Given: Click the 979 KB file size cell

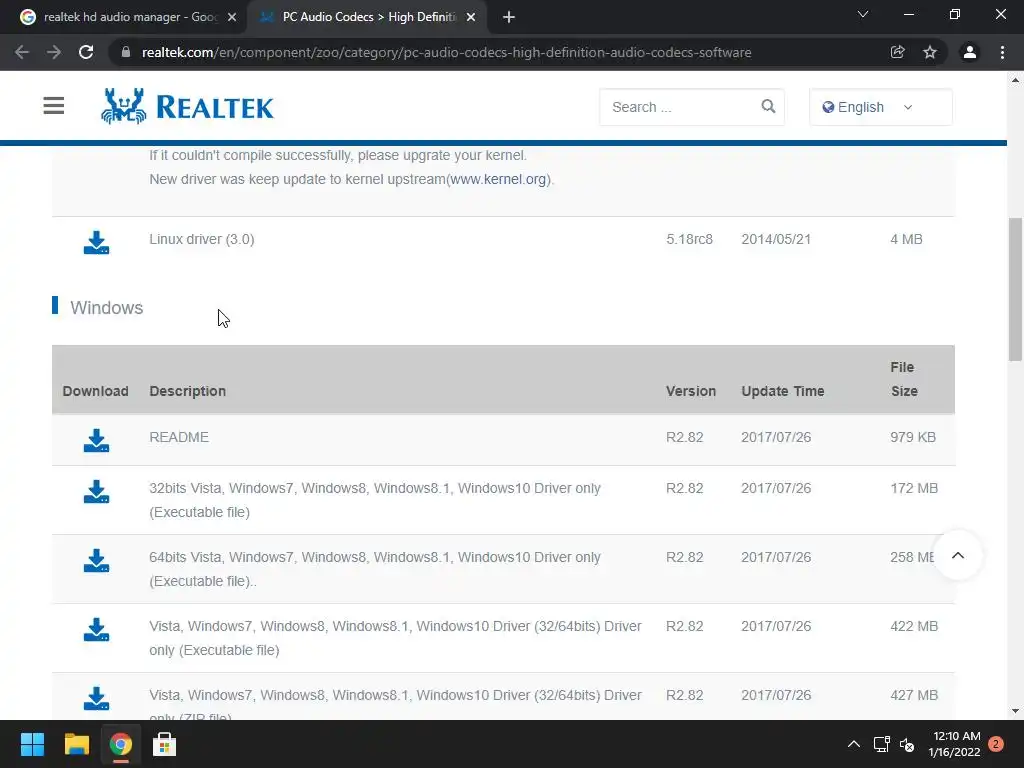Looking at the screenshot, I should click(913, 437).
